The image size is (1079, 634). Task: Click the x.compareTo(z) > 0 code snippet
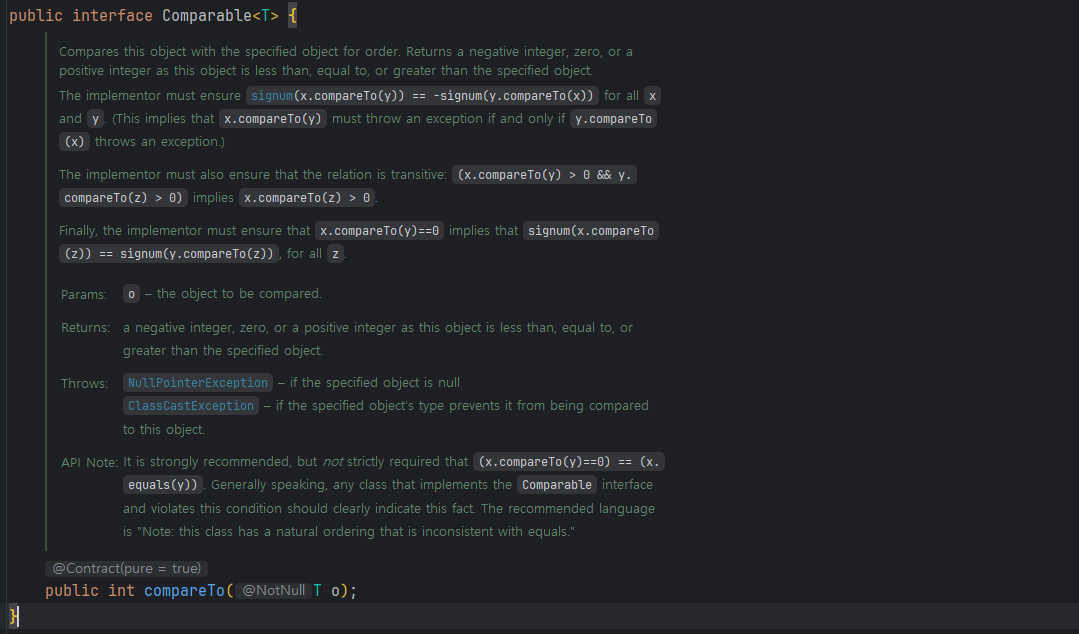(308, 198)
